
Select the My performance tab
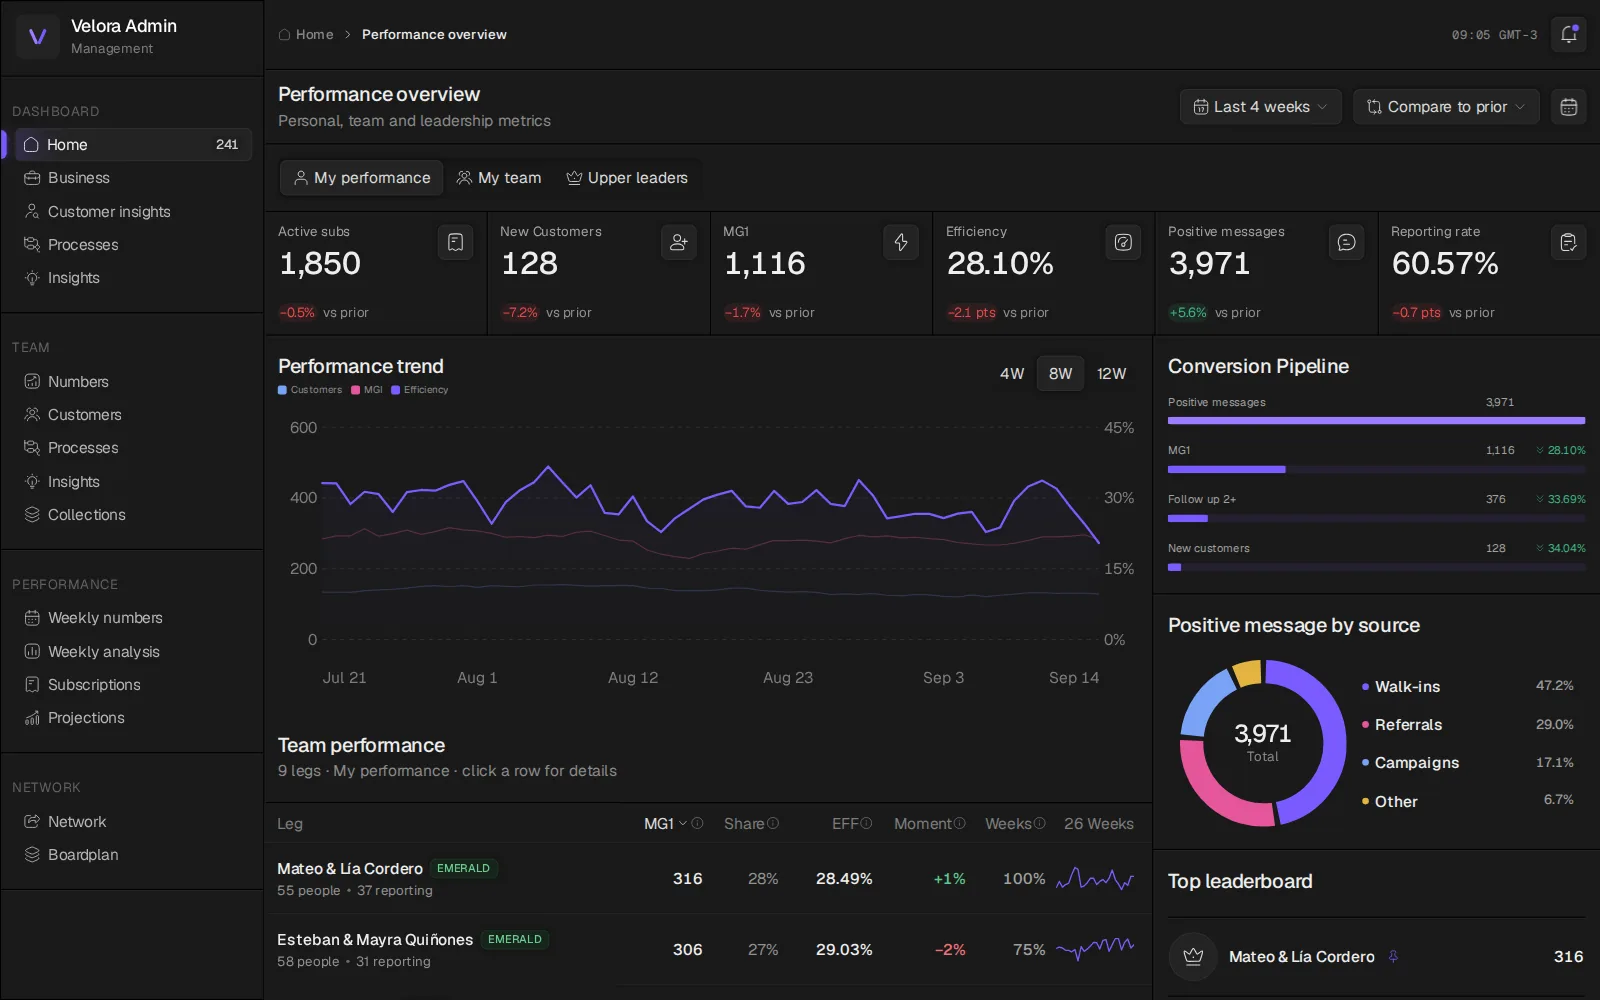point(362,178)
